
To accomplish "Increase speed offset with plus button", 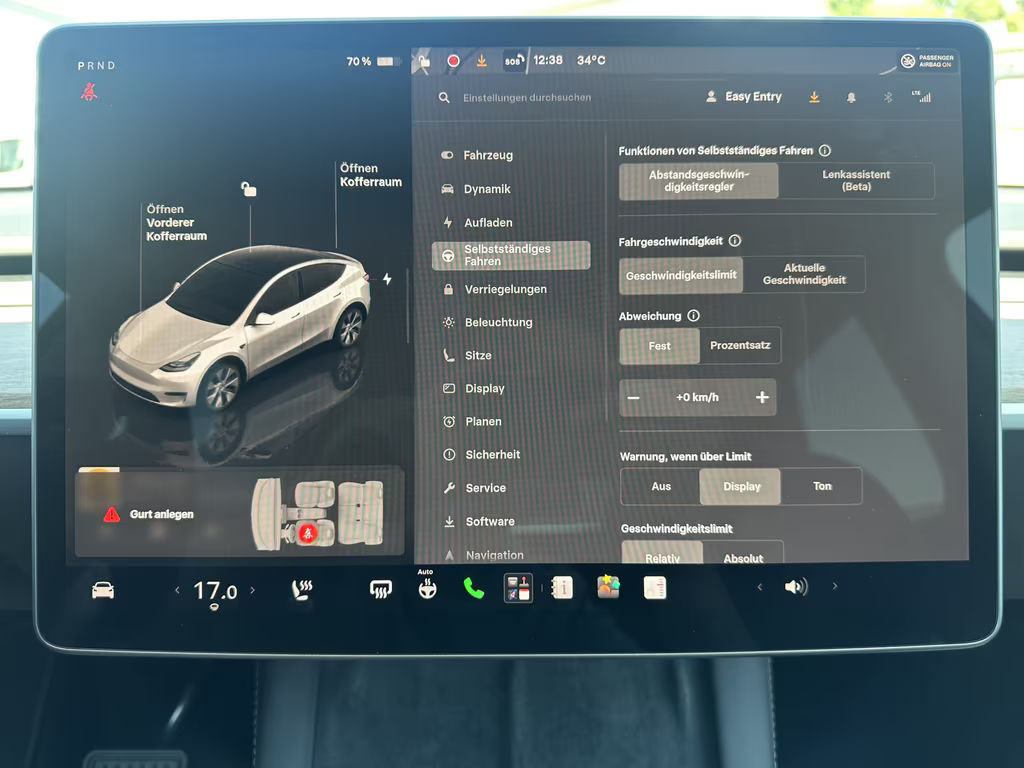I will (761, 397).
